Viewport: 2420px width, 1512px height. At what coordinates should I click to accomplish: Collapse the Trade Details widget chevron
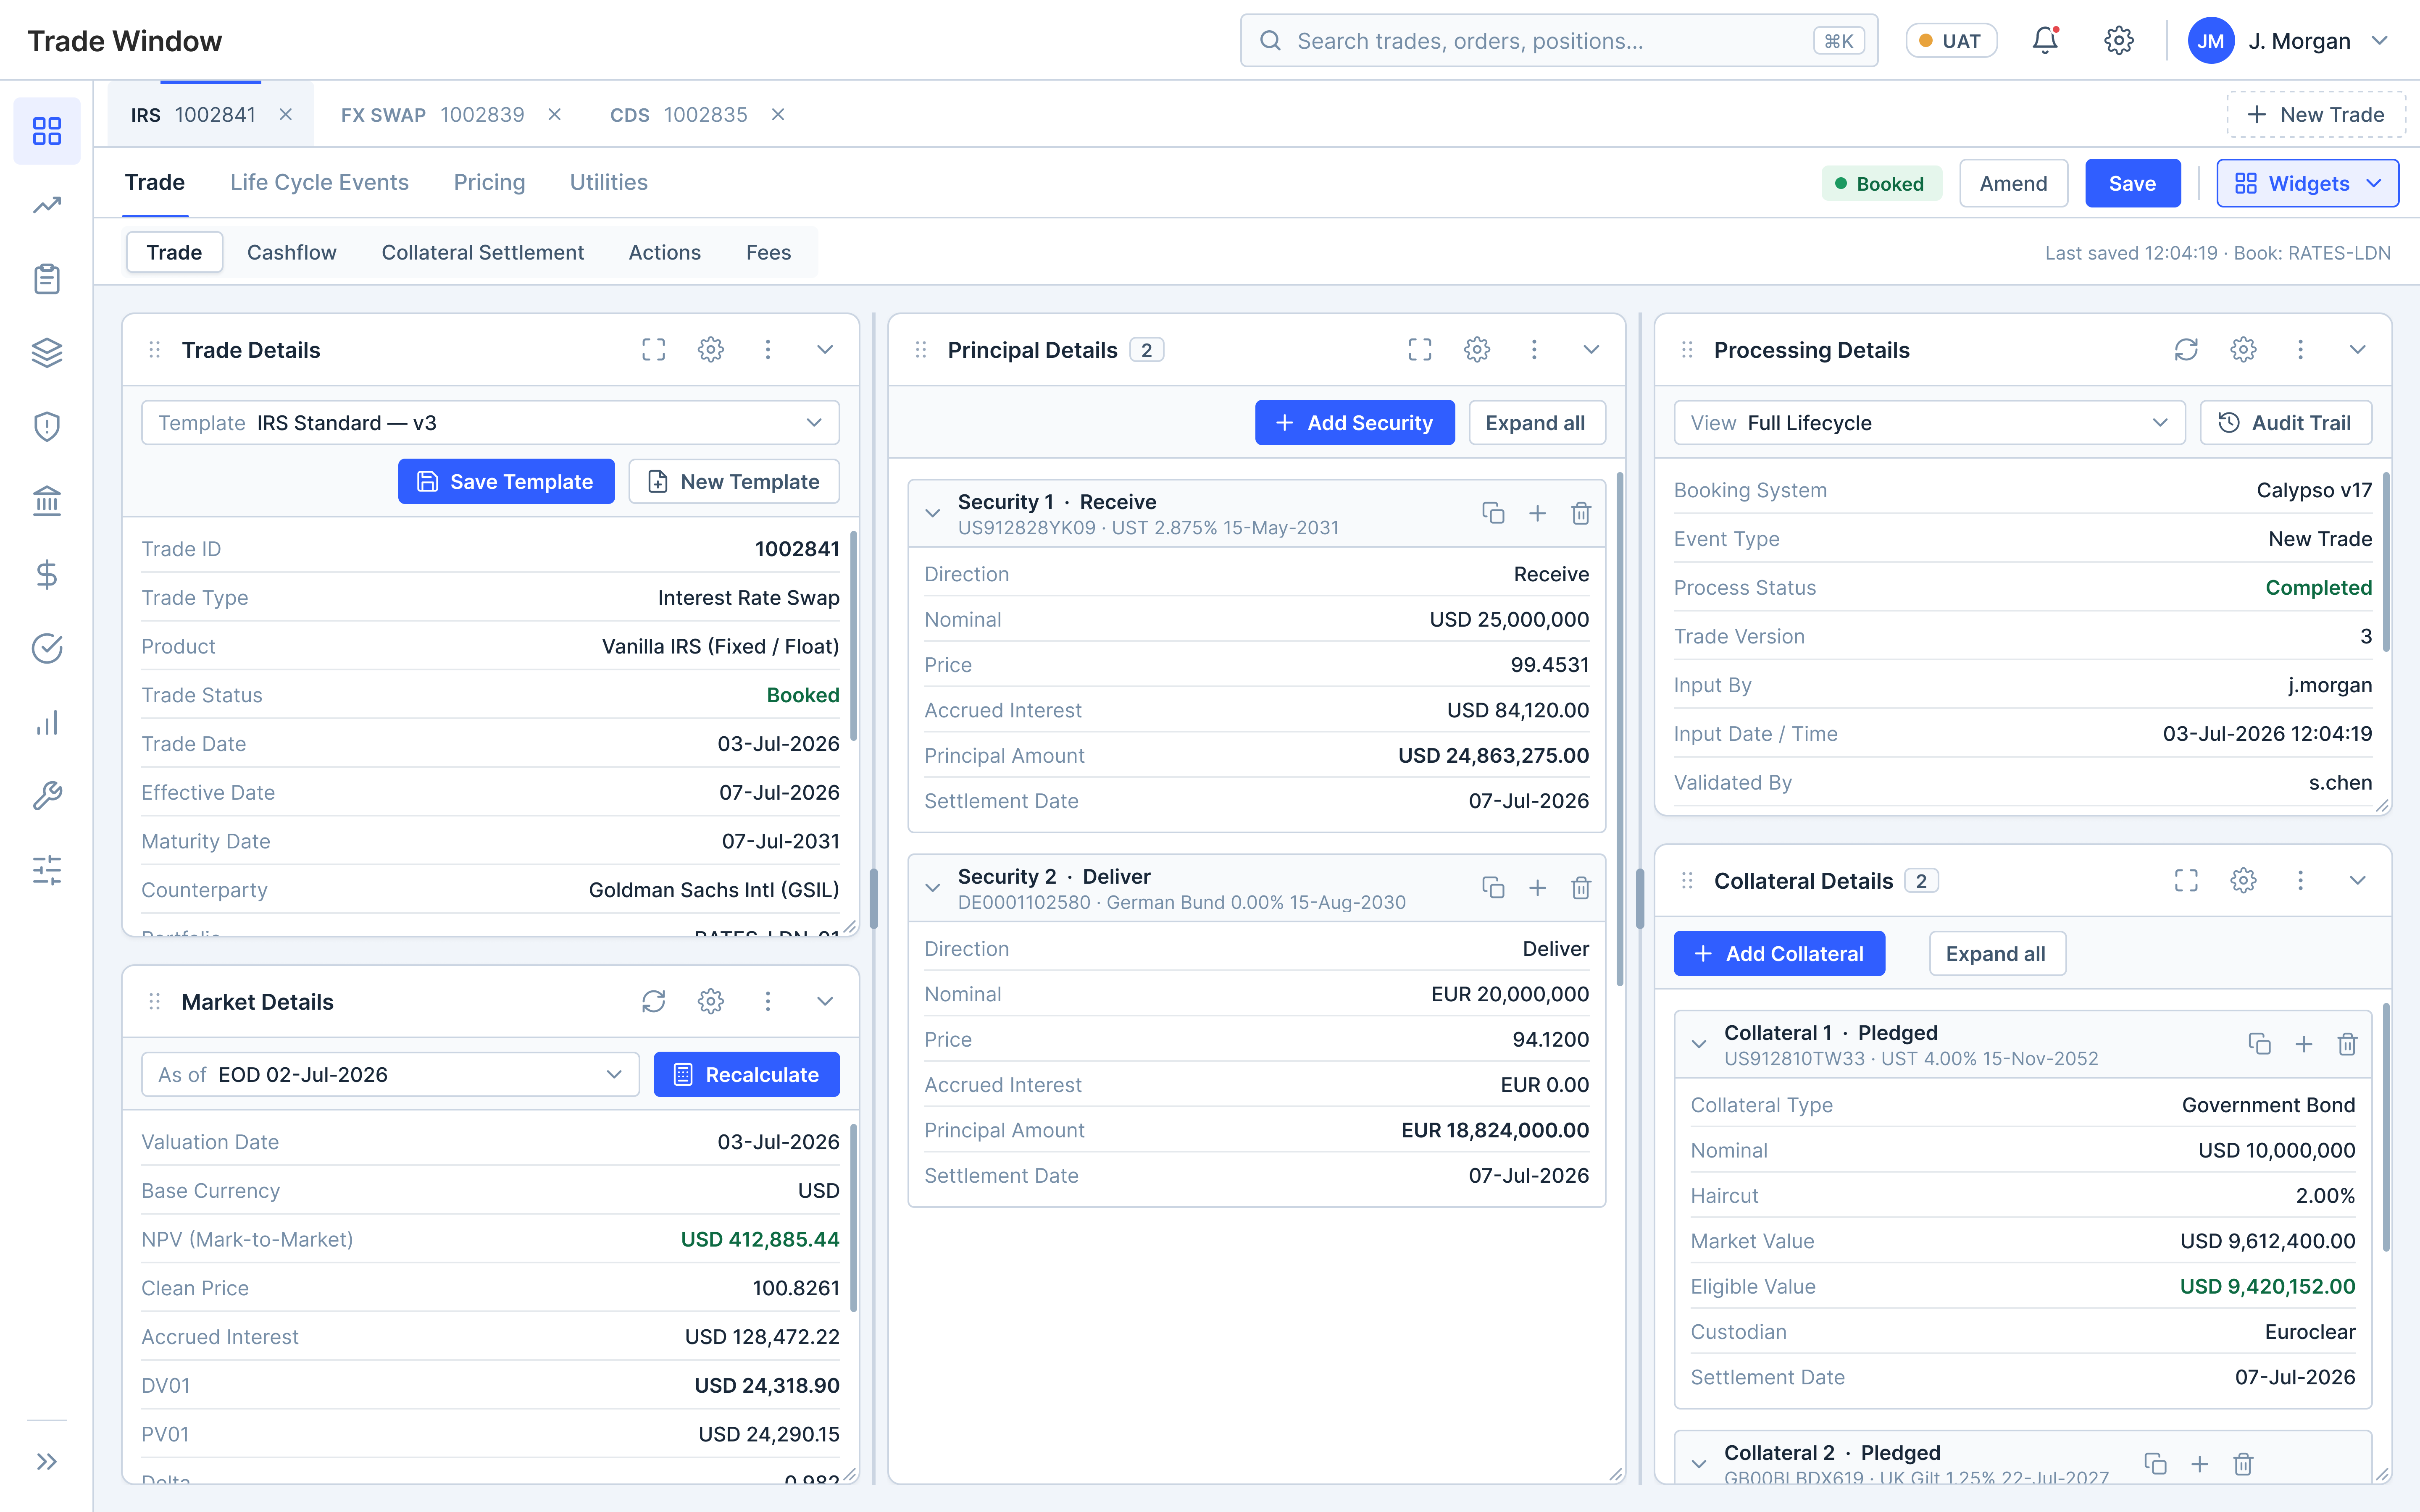(825, 349)
